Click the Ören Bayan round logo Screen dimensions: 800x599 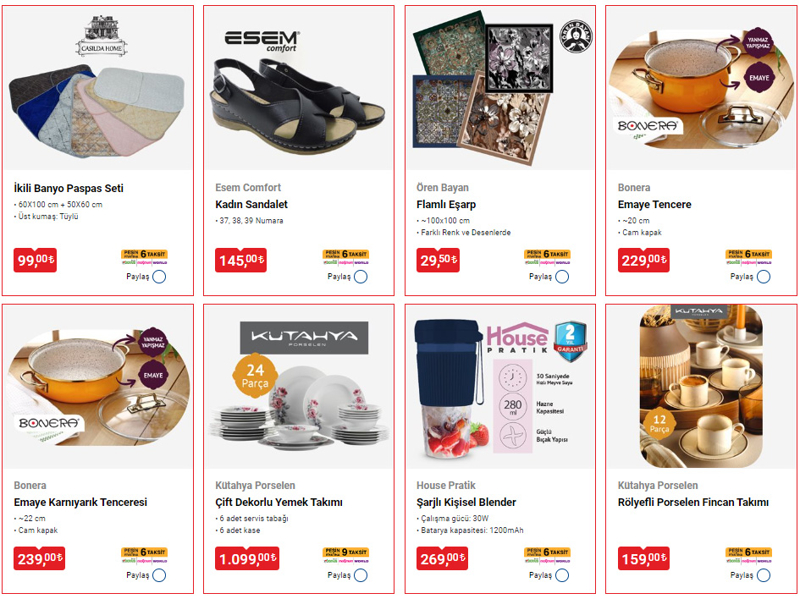577,36
